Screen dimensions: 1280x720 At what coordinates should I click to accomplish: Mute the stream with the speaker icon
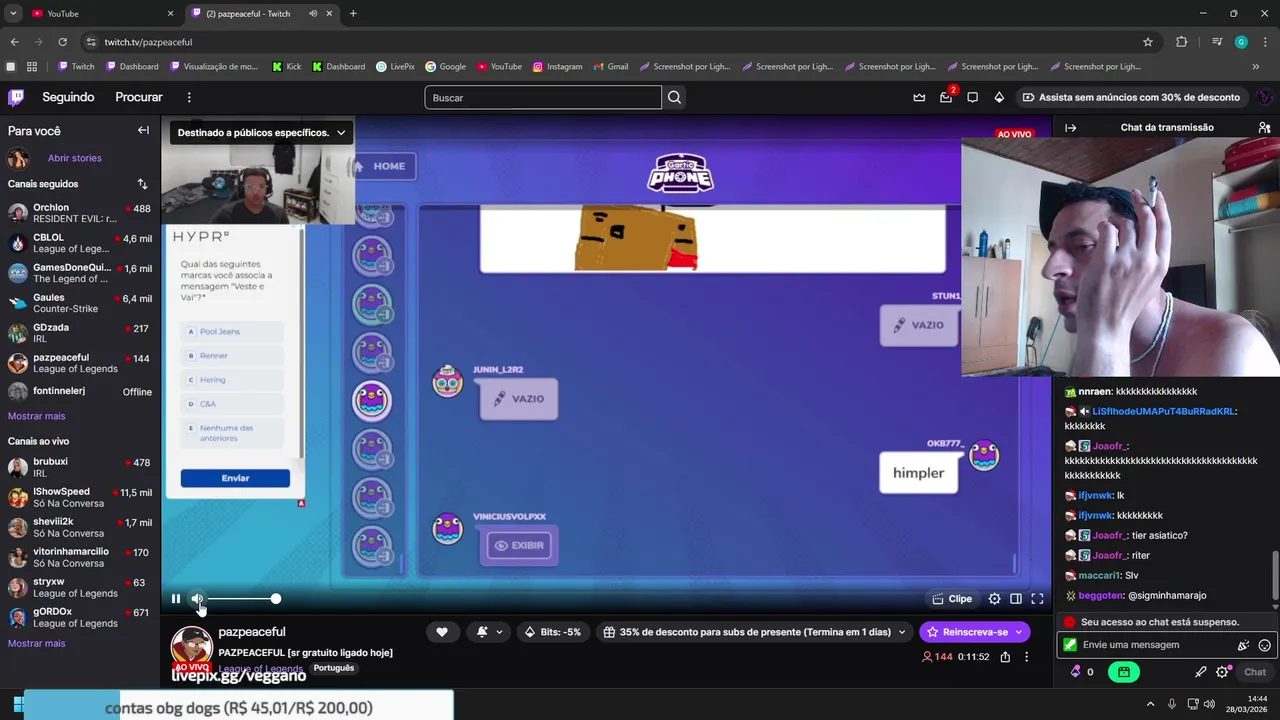point(197,599)
